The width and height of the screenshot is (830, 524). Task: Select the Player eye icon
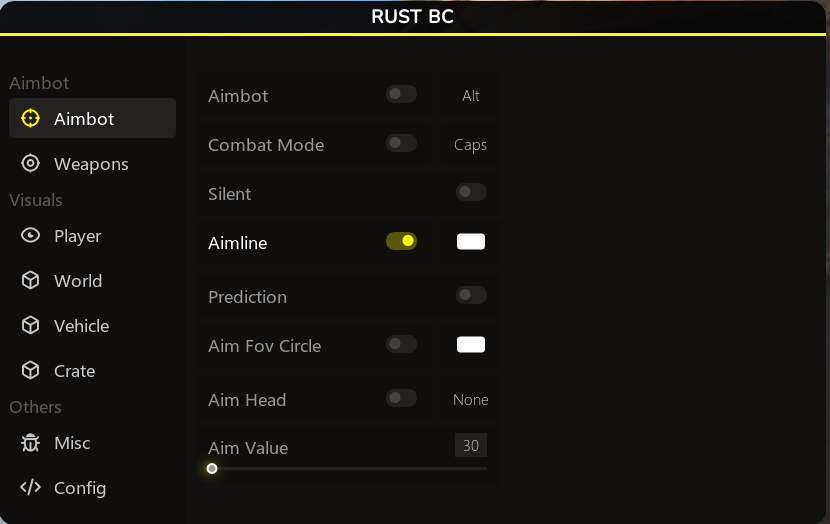tap(31, 236)
